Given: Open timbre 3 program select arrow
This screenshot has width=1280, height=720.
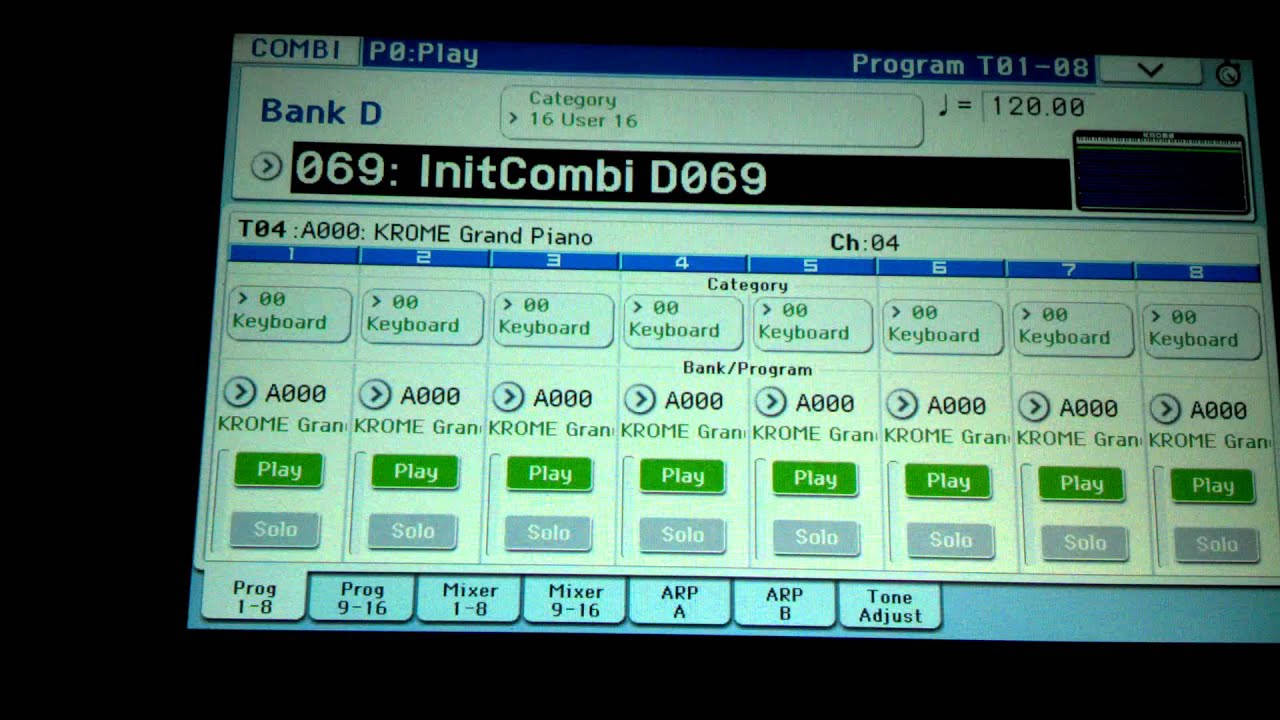Looking at the screenshot, I should (508, 397).
